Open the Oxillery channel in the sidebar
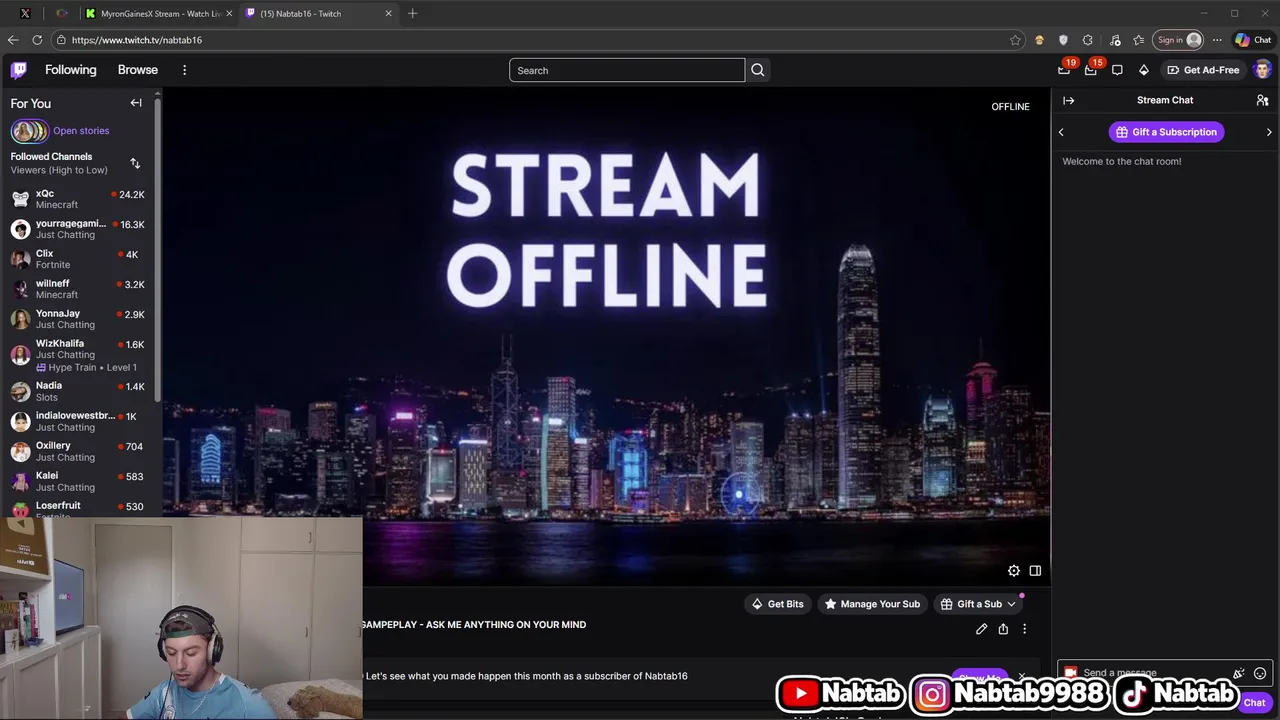Screen dimensions: 1280x720 [x=78, y=451]
